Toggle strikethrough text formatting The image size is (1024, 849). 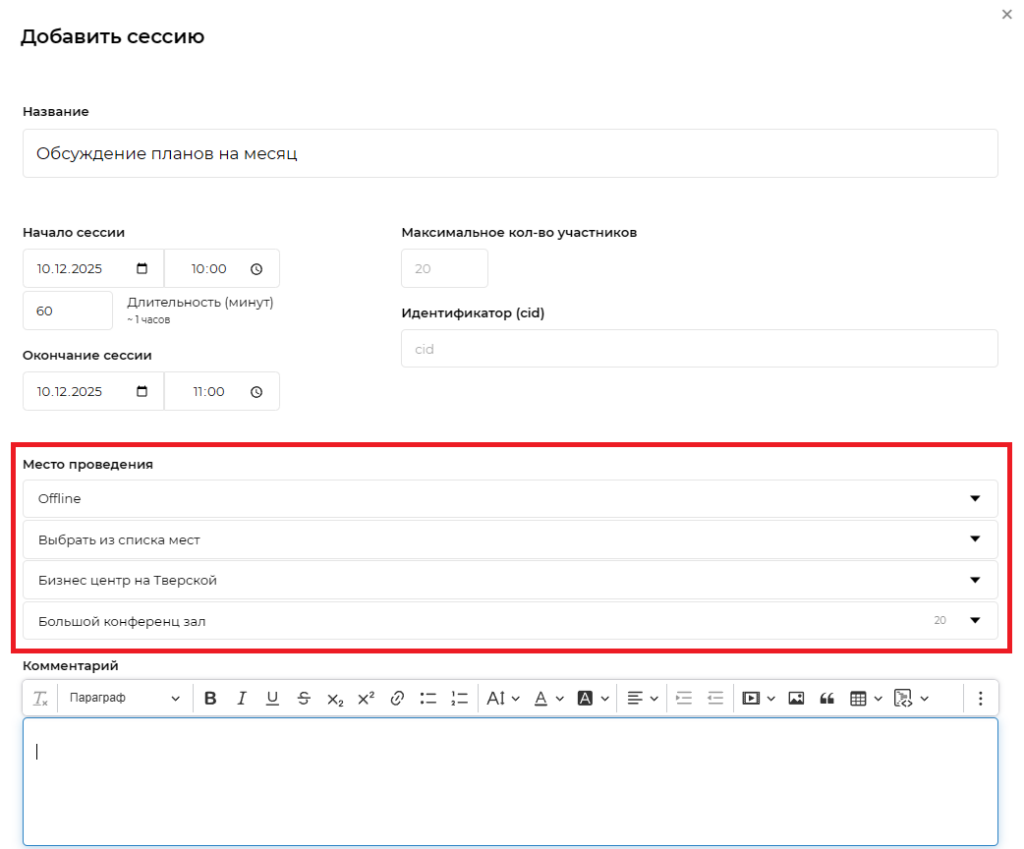coord(304,699)
